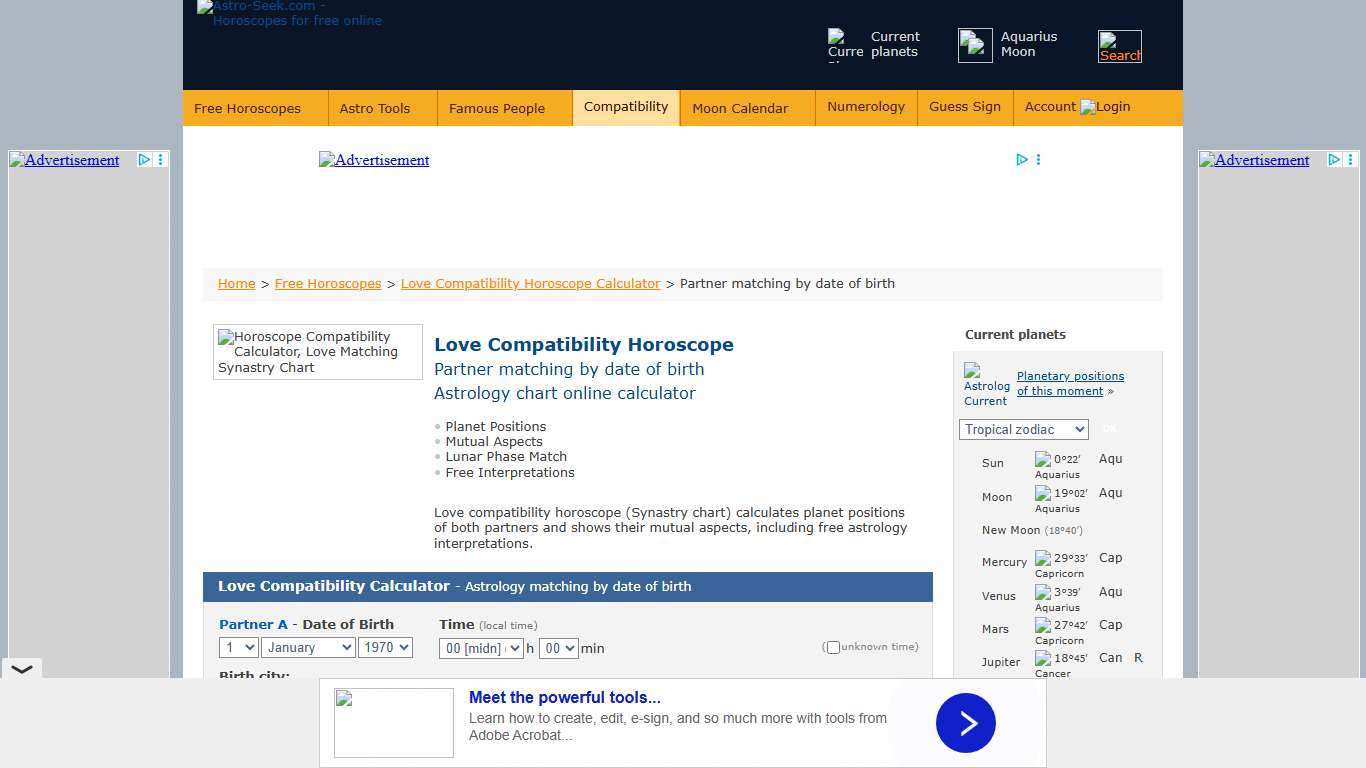Click the Current planets icon in the header
The width and height of the screenshot is (1366, 768).
pos(844,44)
